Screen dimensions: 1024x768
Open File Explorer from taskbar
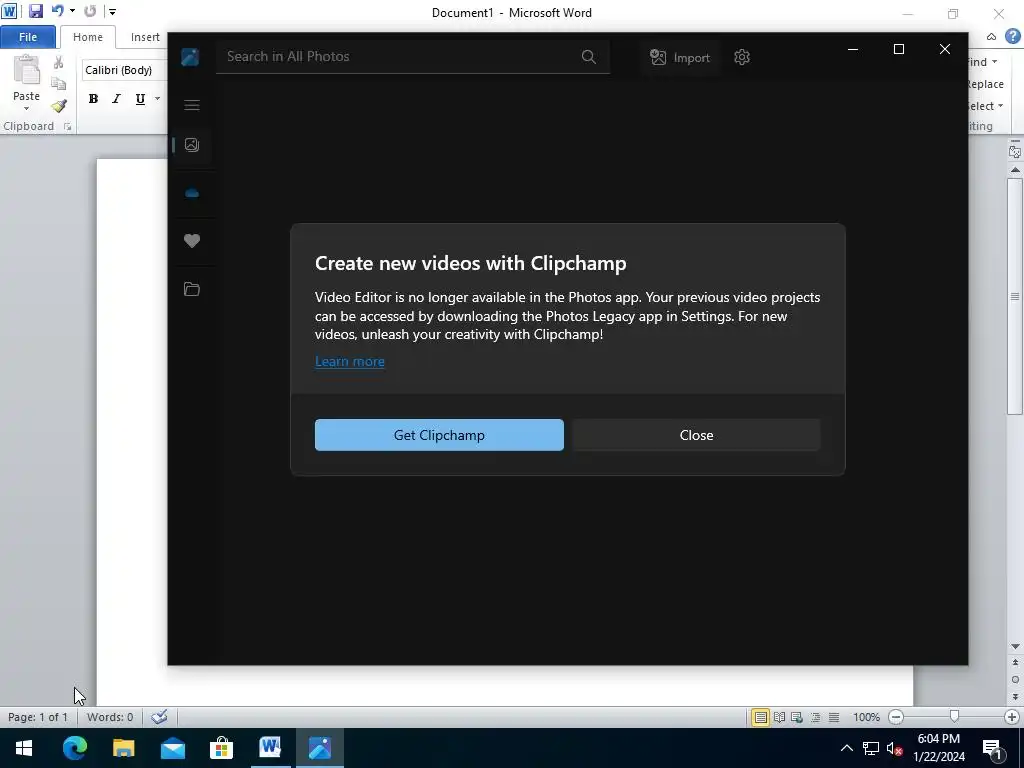[123, 748]
